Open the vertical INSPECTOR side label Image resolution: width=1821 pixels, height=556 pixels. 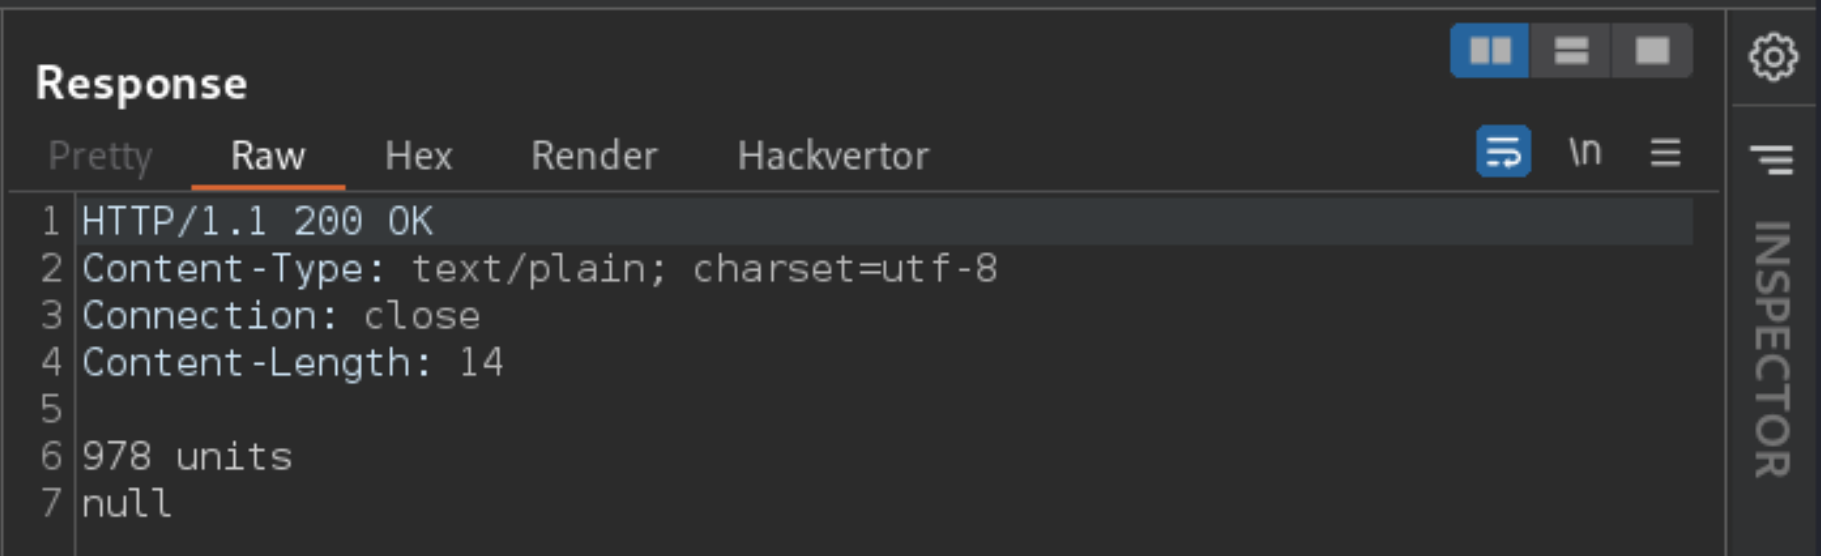coord(1772,349)
